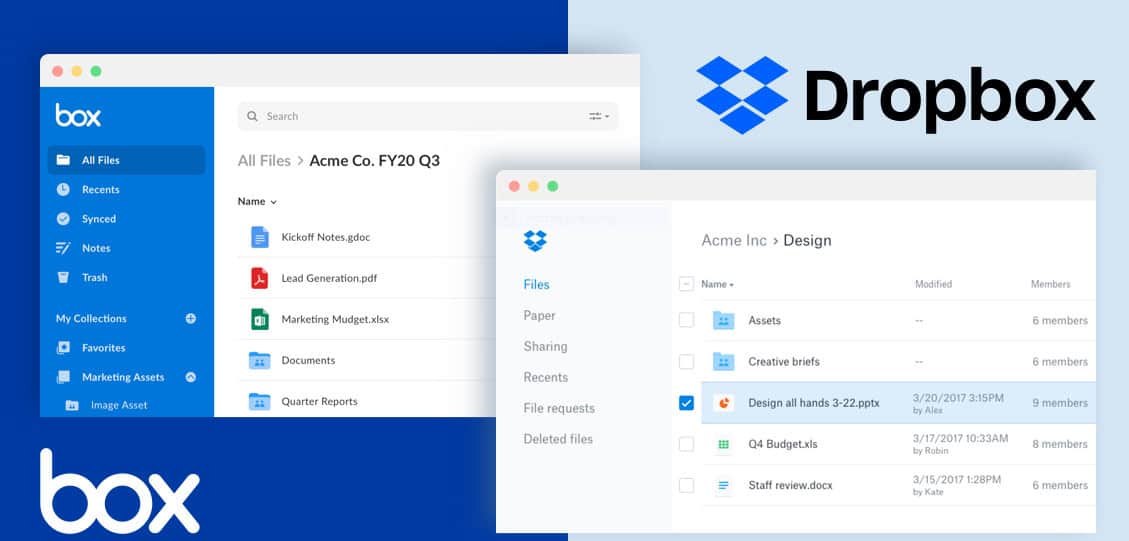The height and width of the screenshot is (541, 1129).
Task: Open File requests in Dropbox sidebar
Action: [559, 408]
